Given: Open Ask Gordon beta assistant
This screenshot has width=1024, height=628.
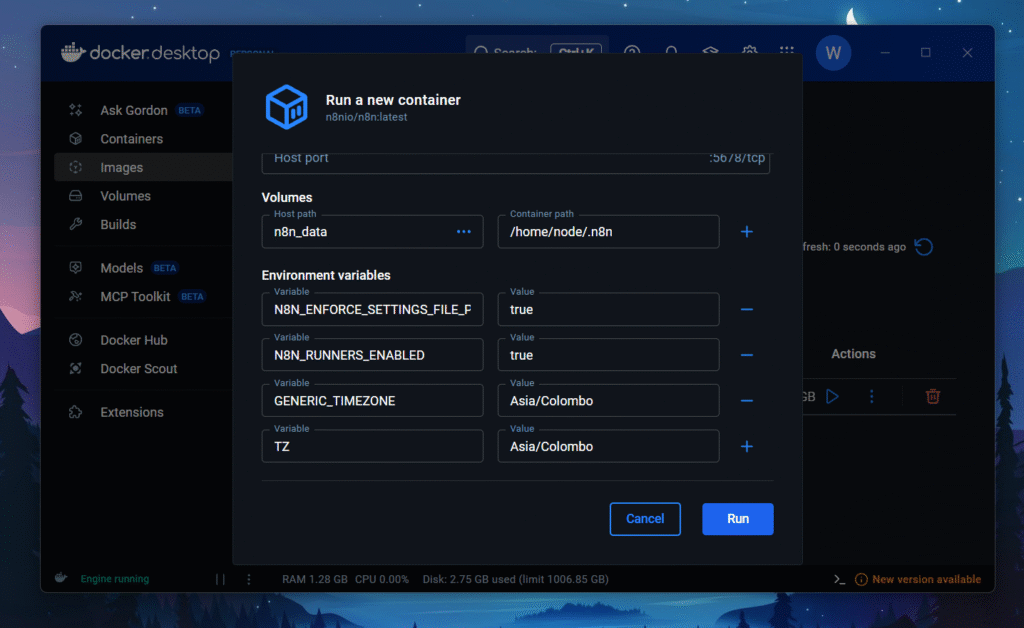Looking at the screenshot, I should (x=134, y=110).
